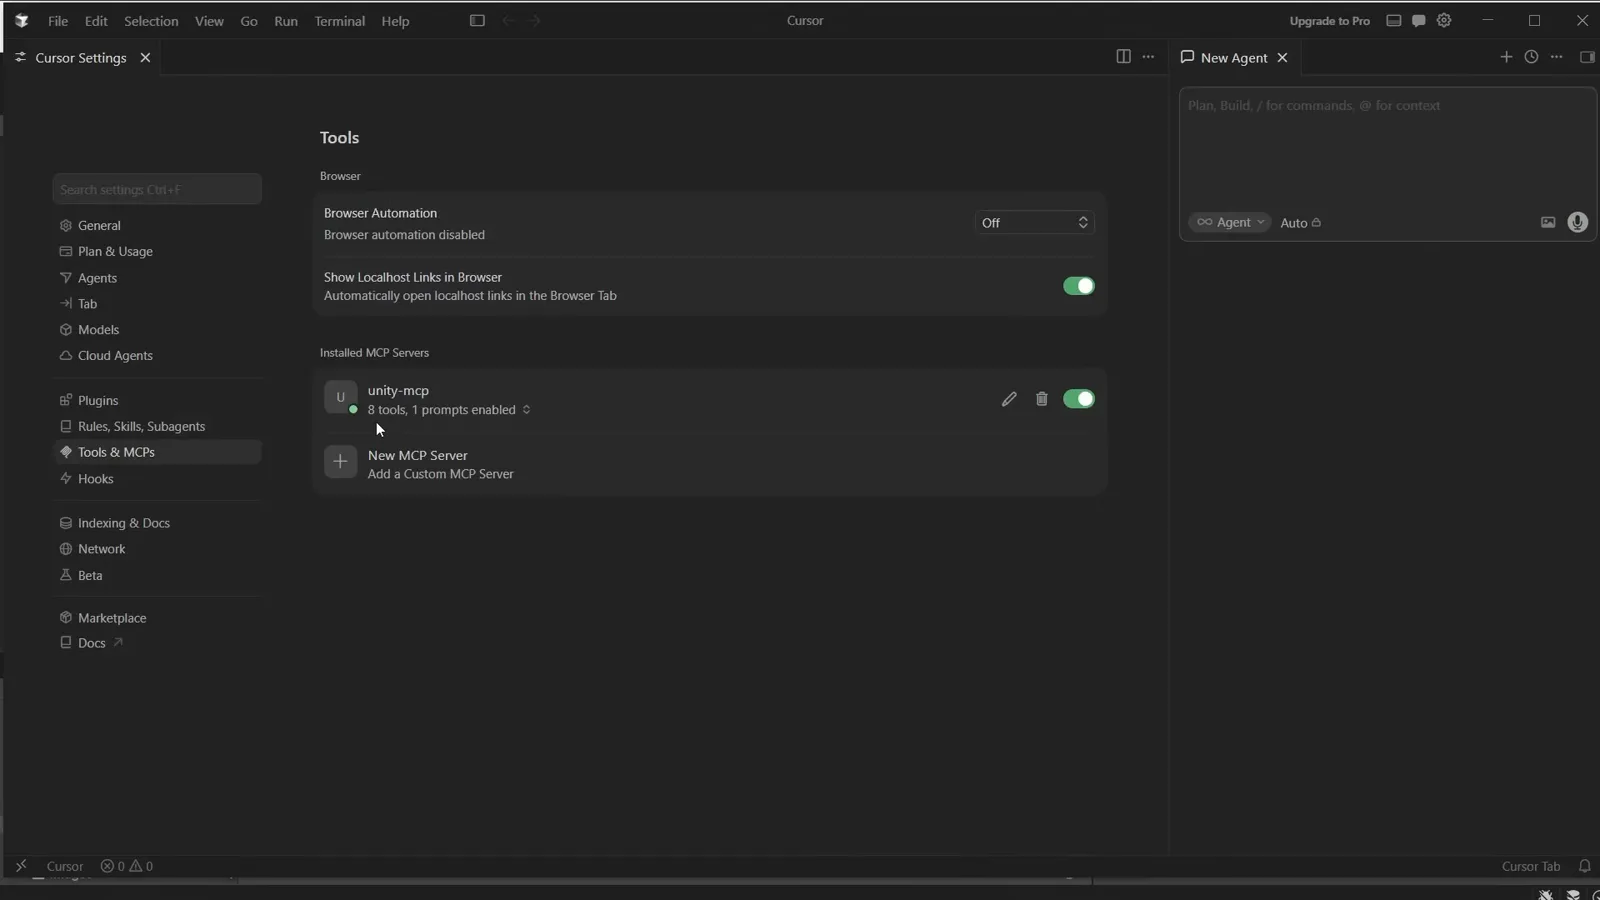
Task: Open notifications via bell icon
Action: (1584, 866)
